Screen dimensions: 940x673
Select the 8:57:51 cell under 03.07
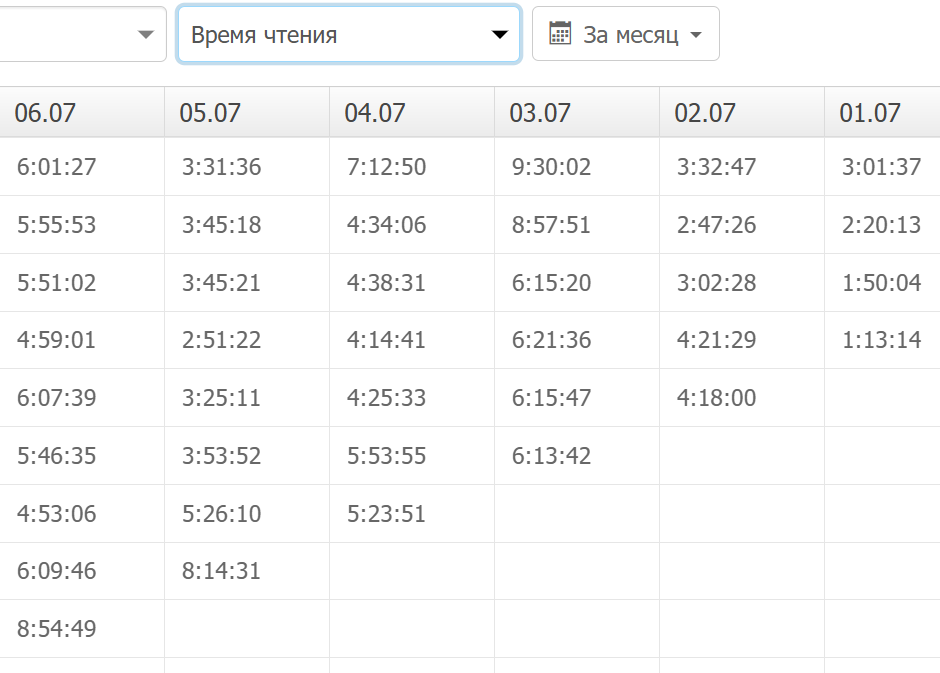[x=552, y=225]
